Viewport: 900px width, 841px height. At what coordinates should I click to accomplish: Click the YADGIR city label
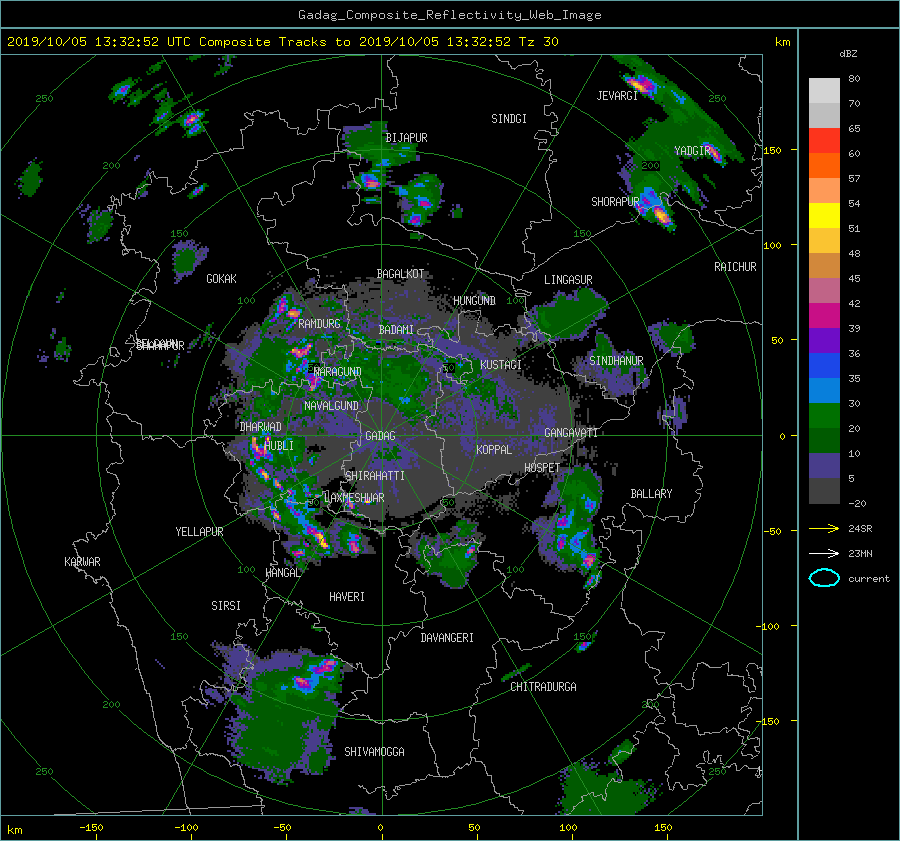click(x=693, y=151)
